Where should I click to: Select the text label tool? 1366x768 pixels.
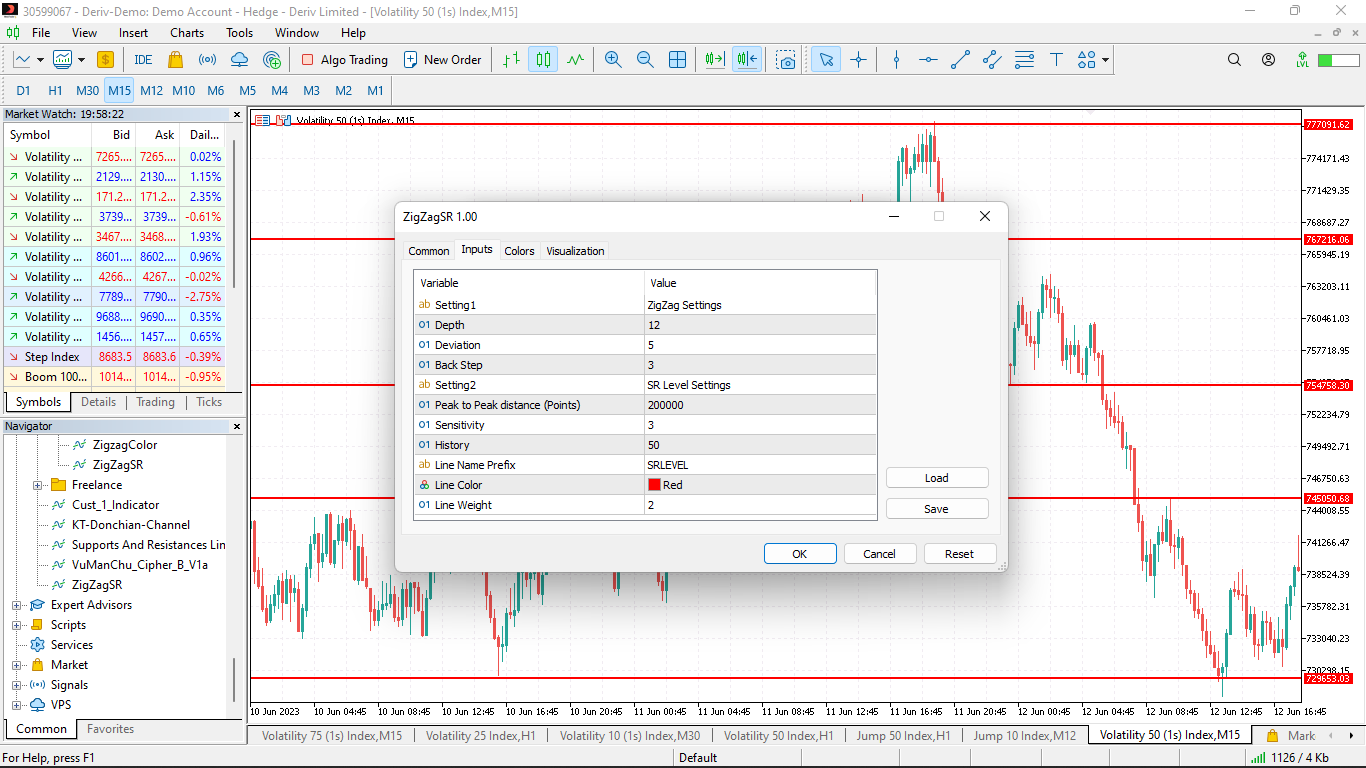coord(1056,60)
